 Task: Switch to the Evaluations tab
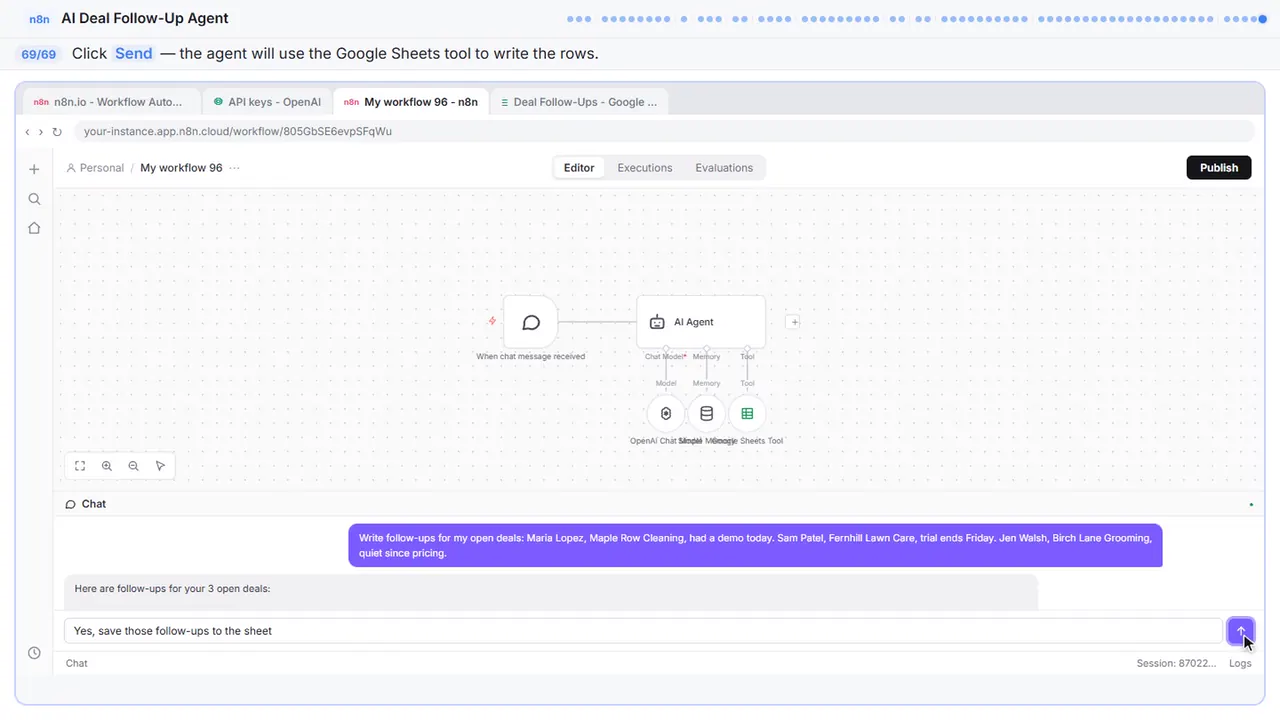tap(724, 168)
